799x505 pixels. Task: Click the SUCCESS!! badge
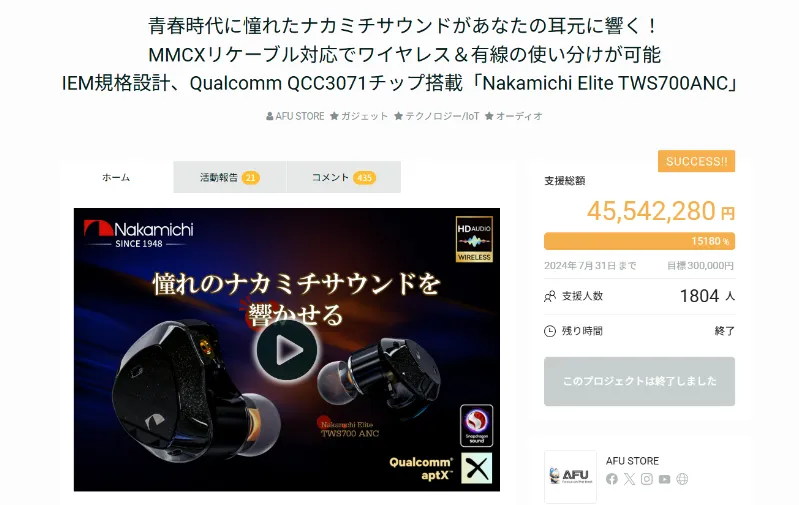click(x=697, y=162)
